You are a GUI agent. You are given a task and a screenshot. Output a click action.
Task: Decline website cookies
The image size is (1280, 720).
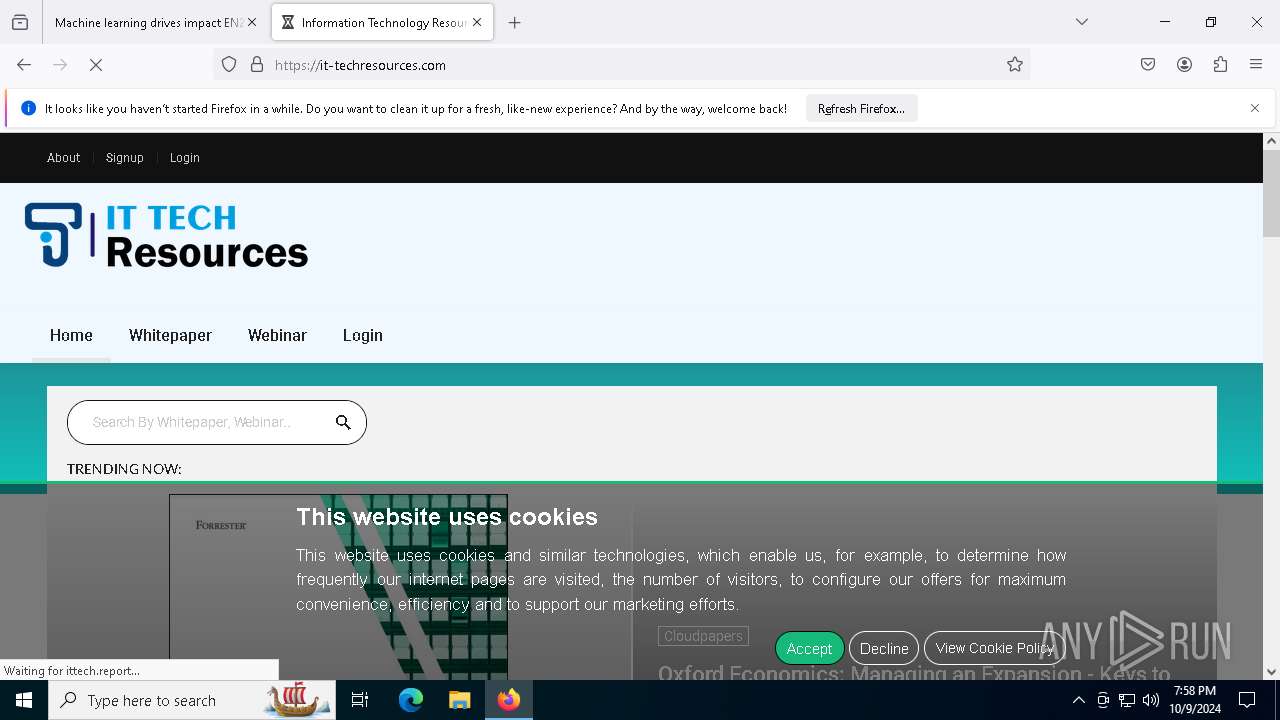point(884,648)
